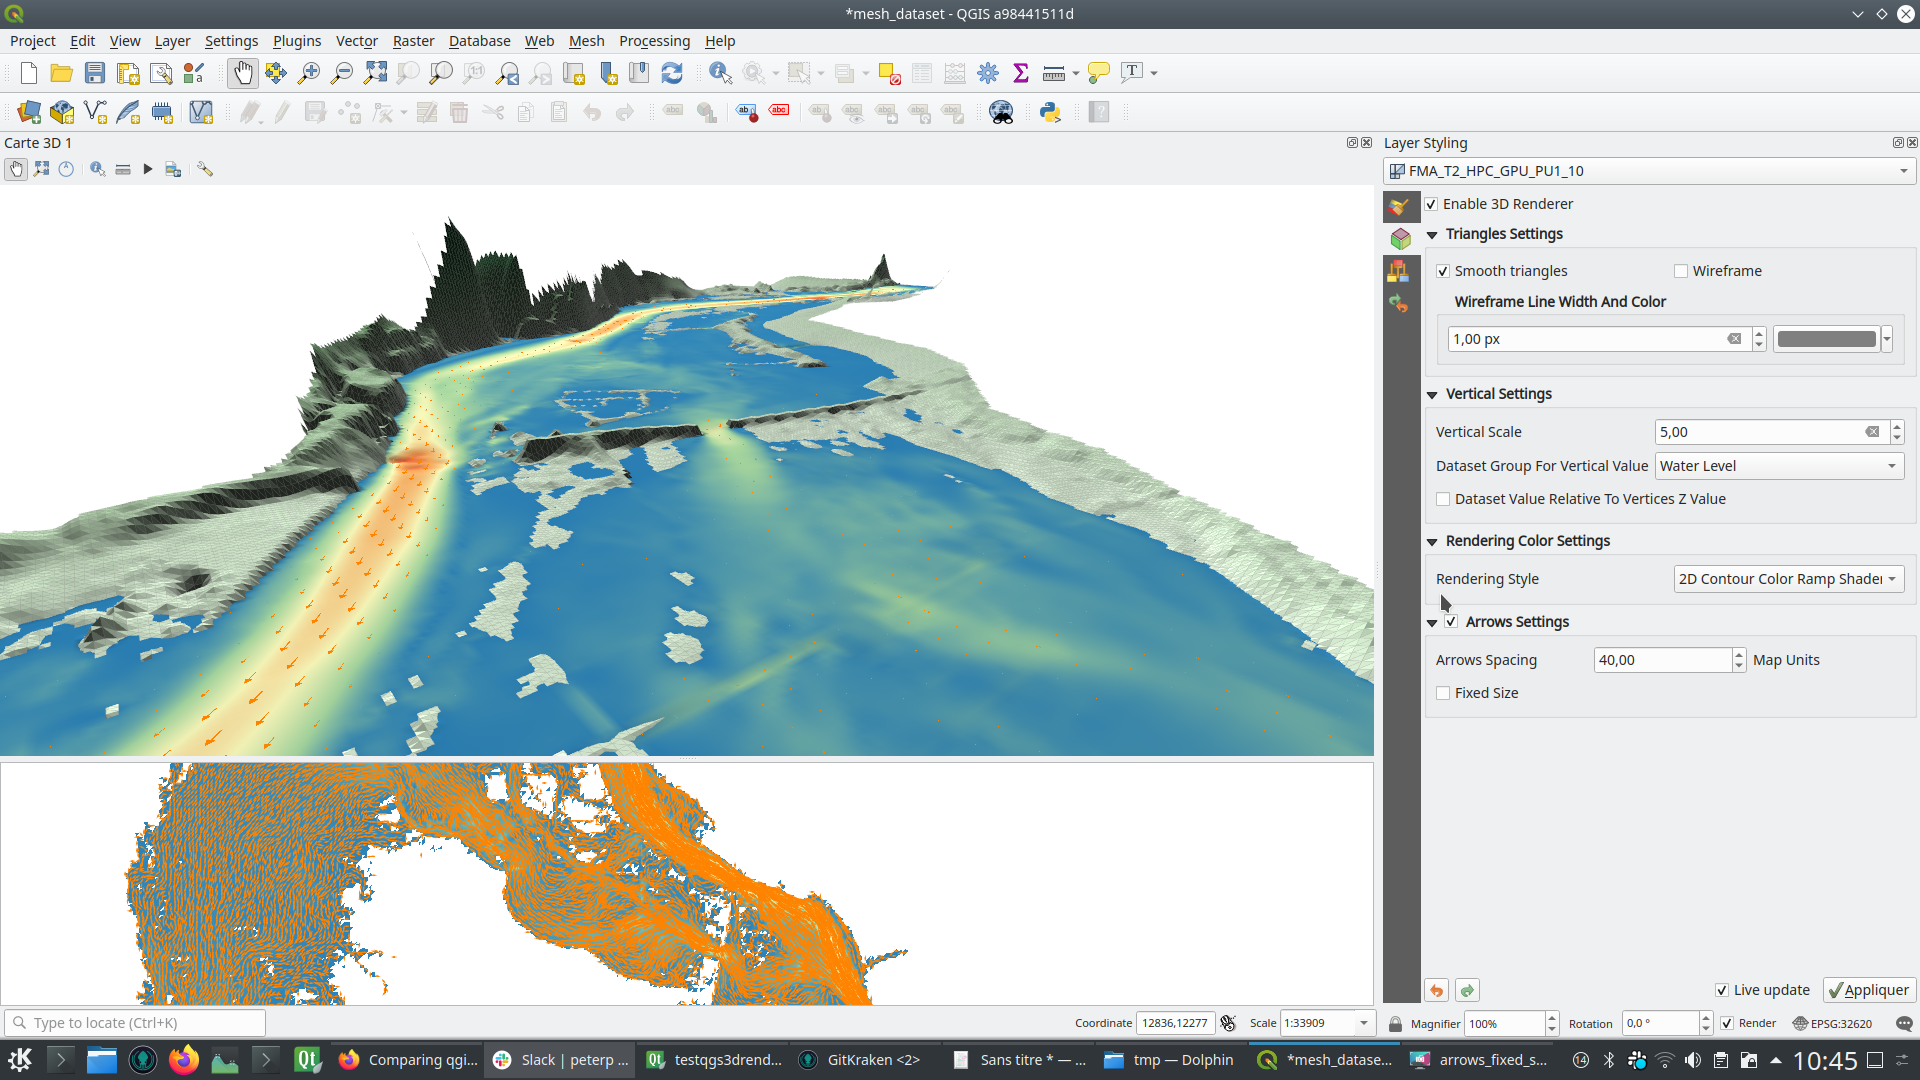1920x1080 pixels.
Task: Open the Dataset Group For Vertical Value dropdown
Action: (1779, 466)
